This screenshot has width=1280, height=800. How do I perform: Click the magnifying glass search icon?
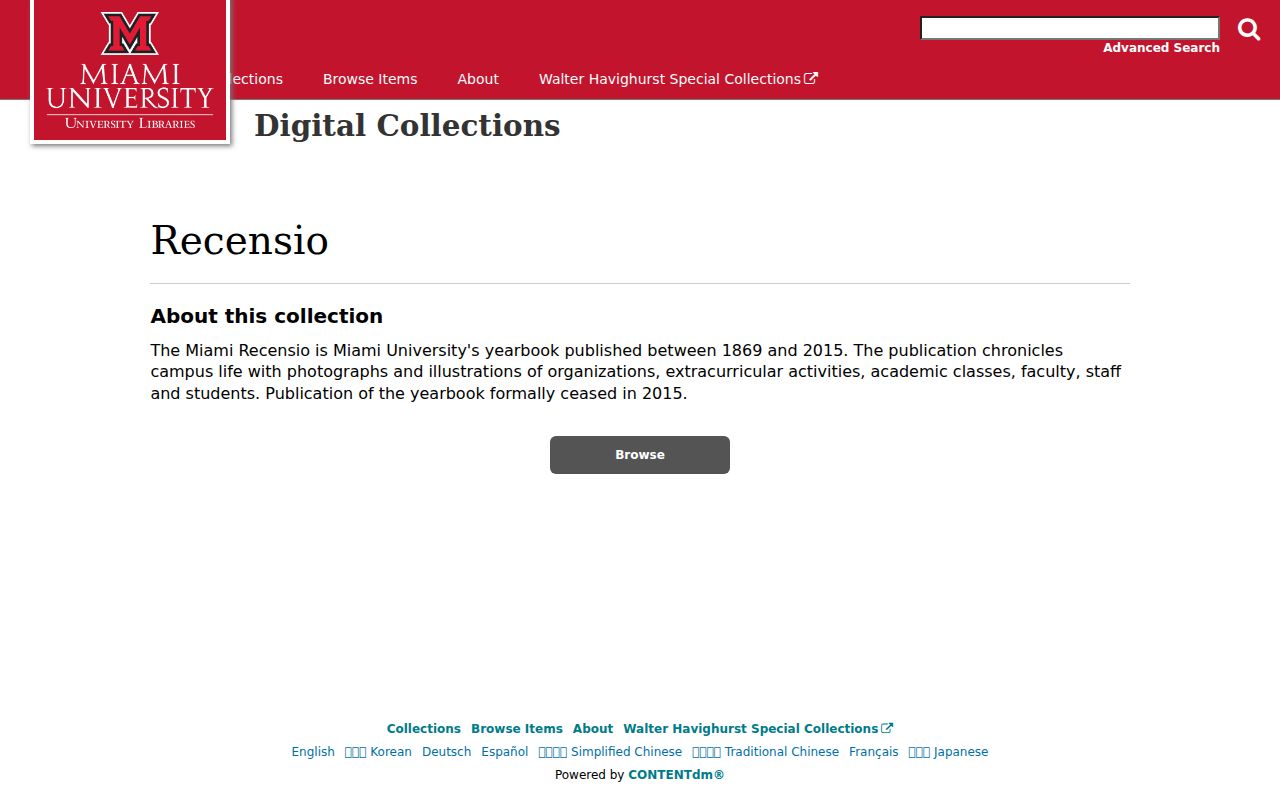point(1249,29)
